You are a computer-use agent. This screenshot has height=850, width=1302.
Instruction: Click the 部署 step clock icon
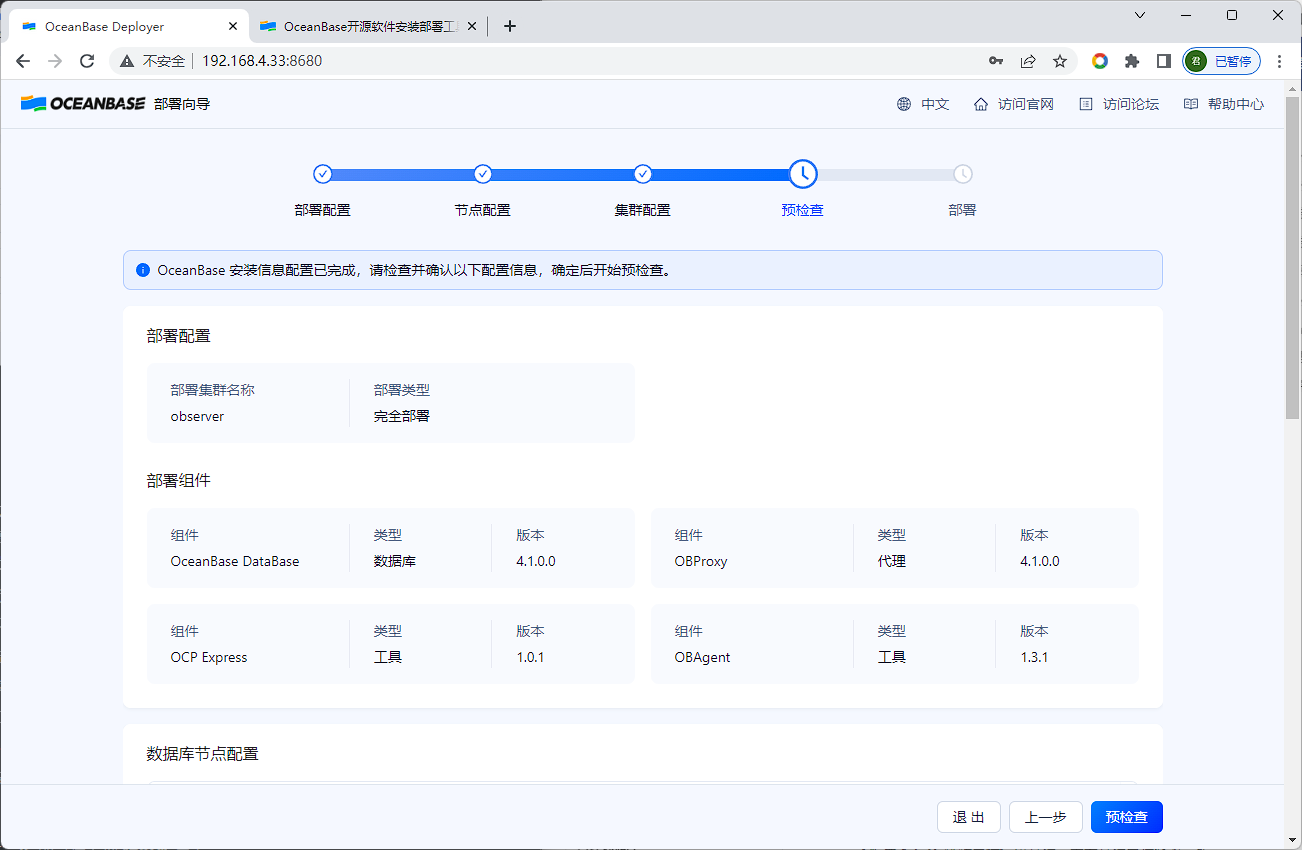tap(962, 174)
